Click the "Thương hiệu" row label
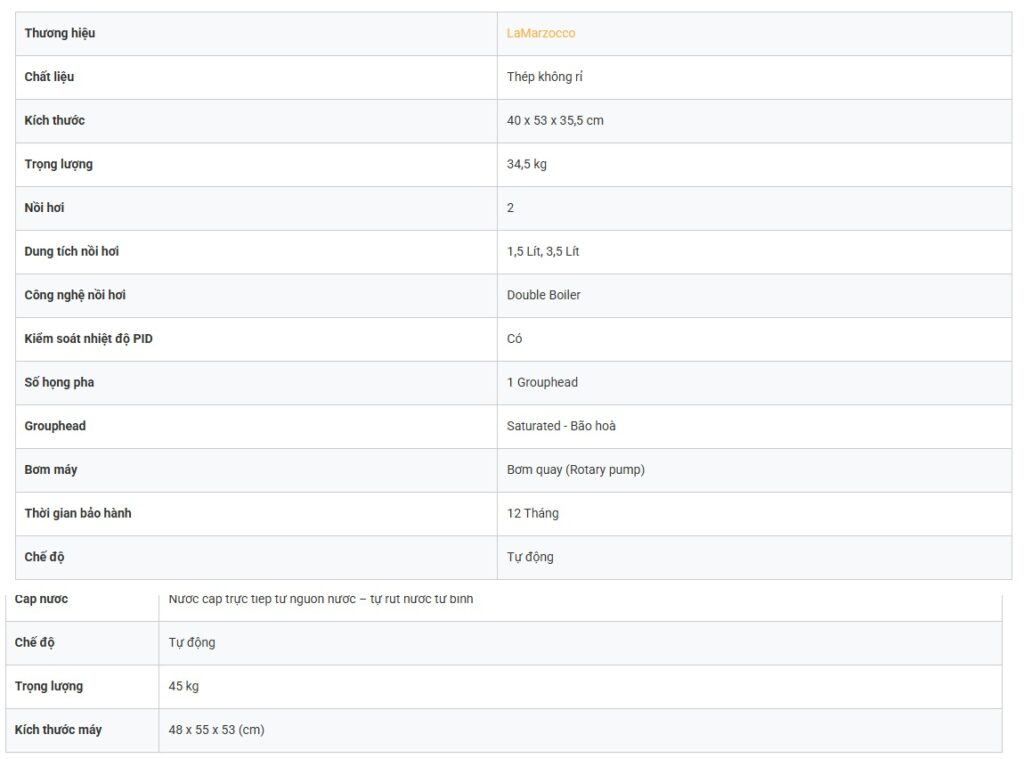The width and height of the screenshot is (1024, 759). pyautogui.click(x=60, y=33)
